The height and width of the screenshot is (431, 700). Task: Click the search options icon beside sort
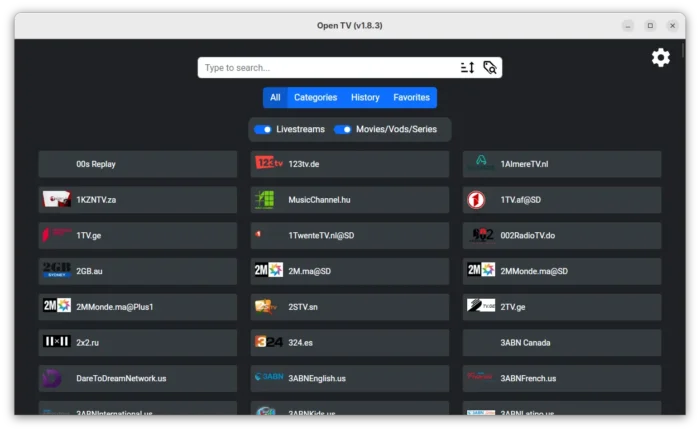tap(489, 68)
